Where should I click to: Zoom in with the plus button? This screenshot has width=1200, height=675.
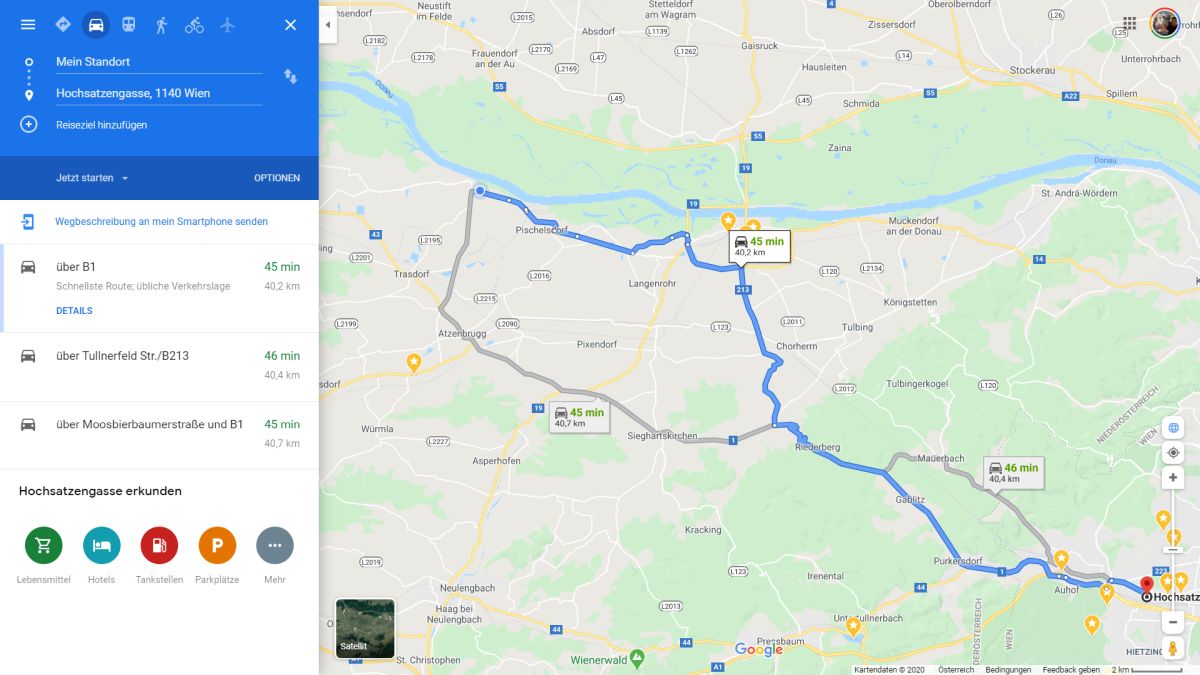coord(1174,478)
